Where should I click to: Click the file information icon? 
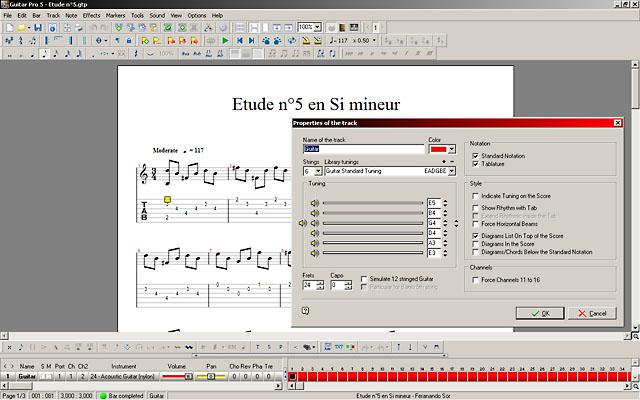click(x=52, y=27)
